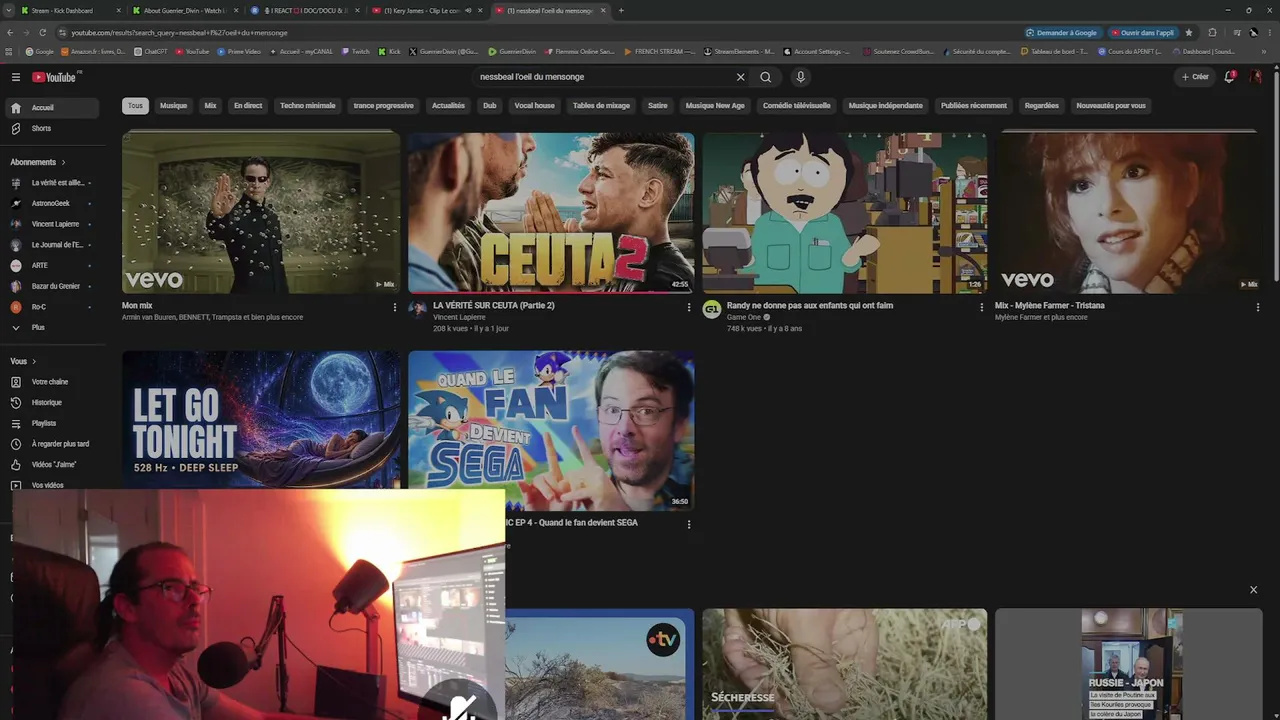This screenshot has width=1280, height=720.
Task: Open the ChatGPT bookmark
Action: coord(152,51)
